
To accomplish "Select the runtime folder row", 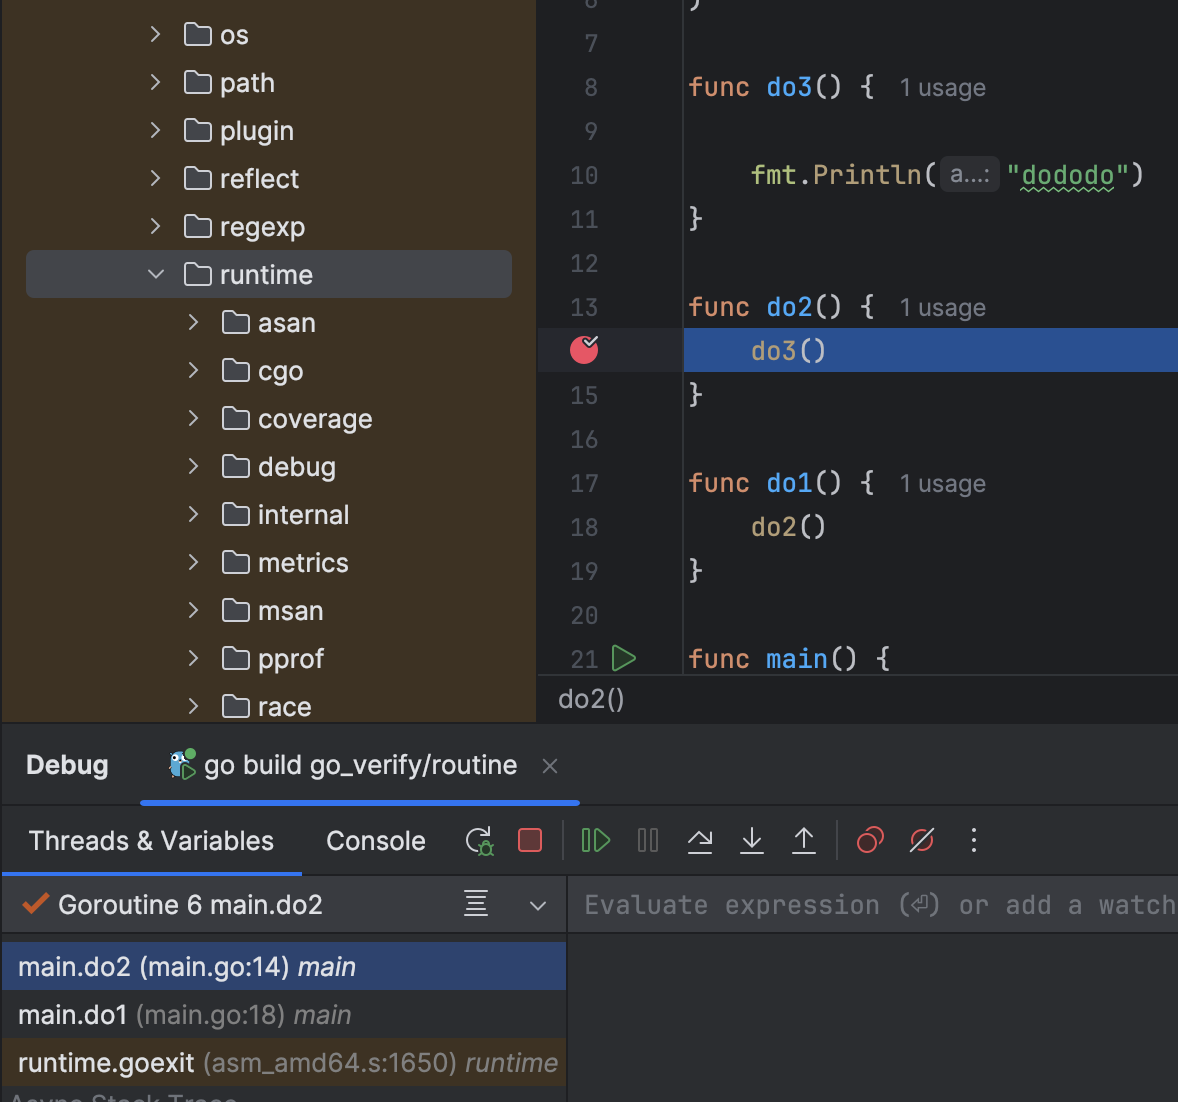I will tap(269, 274).
